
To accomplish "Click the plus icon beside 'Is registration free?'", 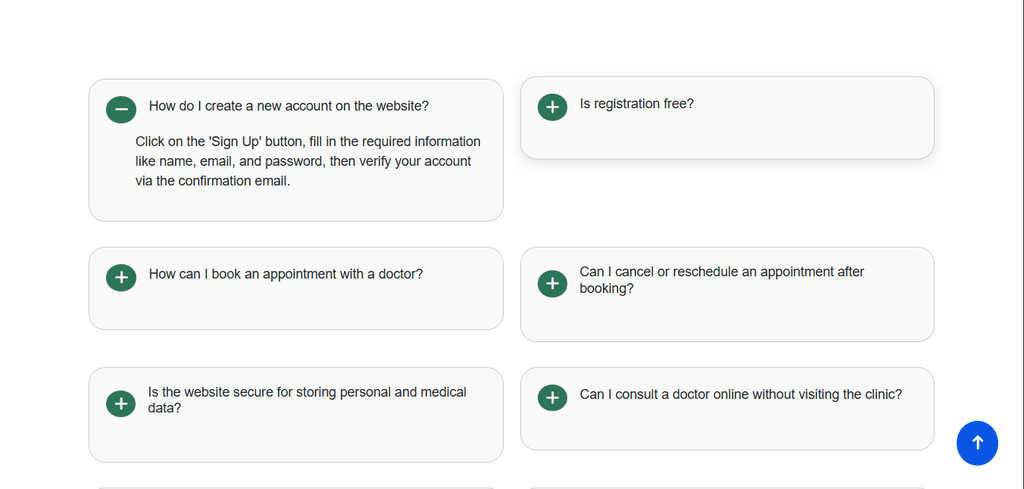I will tap(552, 106).
